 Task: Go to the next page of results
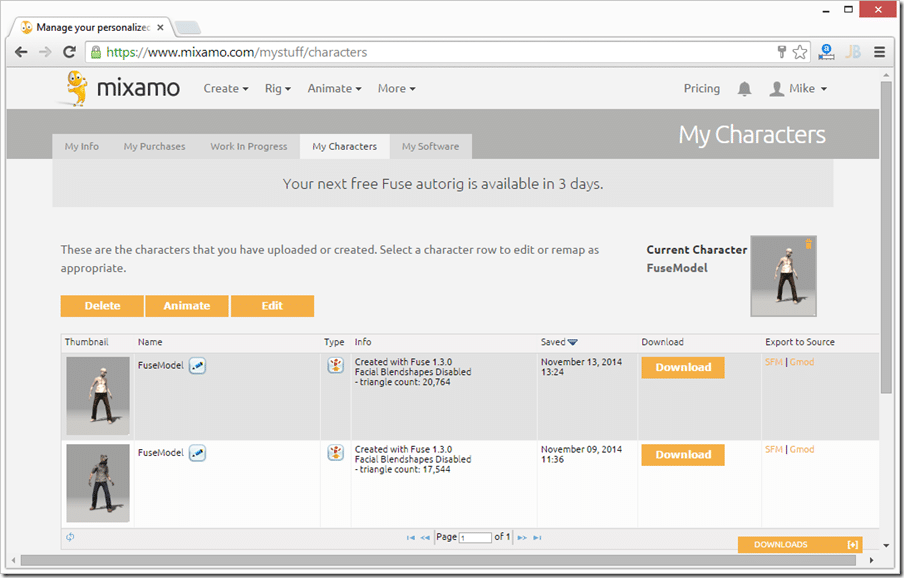pyautogui.click(x=522, y=538)
